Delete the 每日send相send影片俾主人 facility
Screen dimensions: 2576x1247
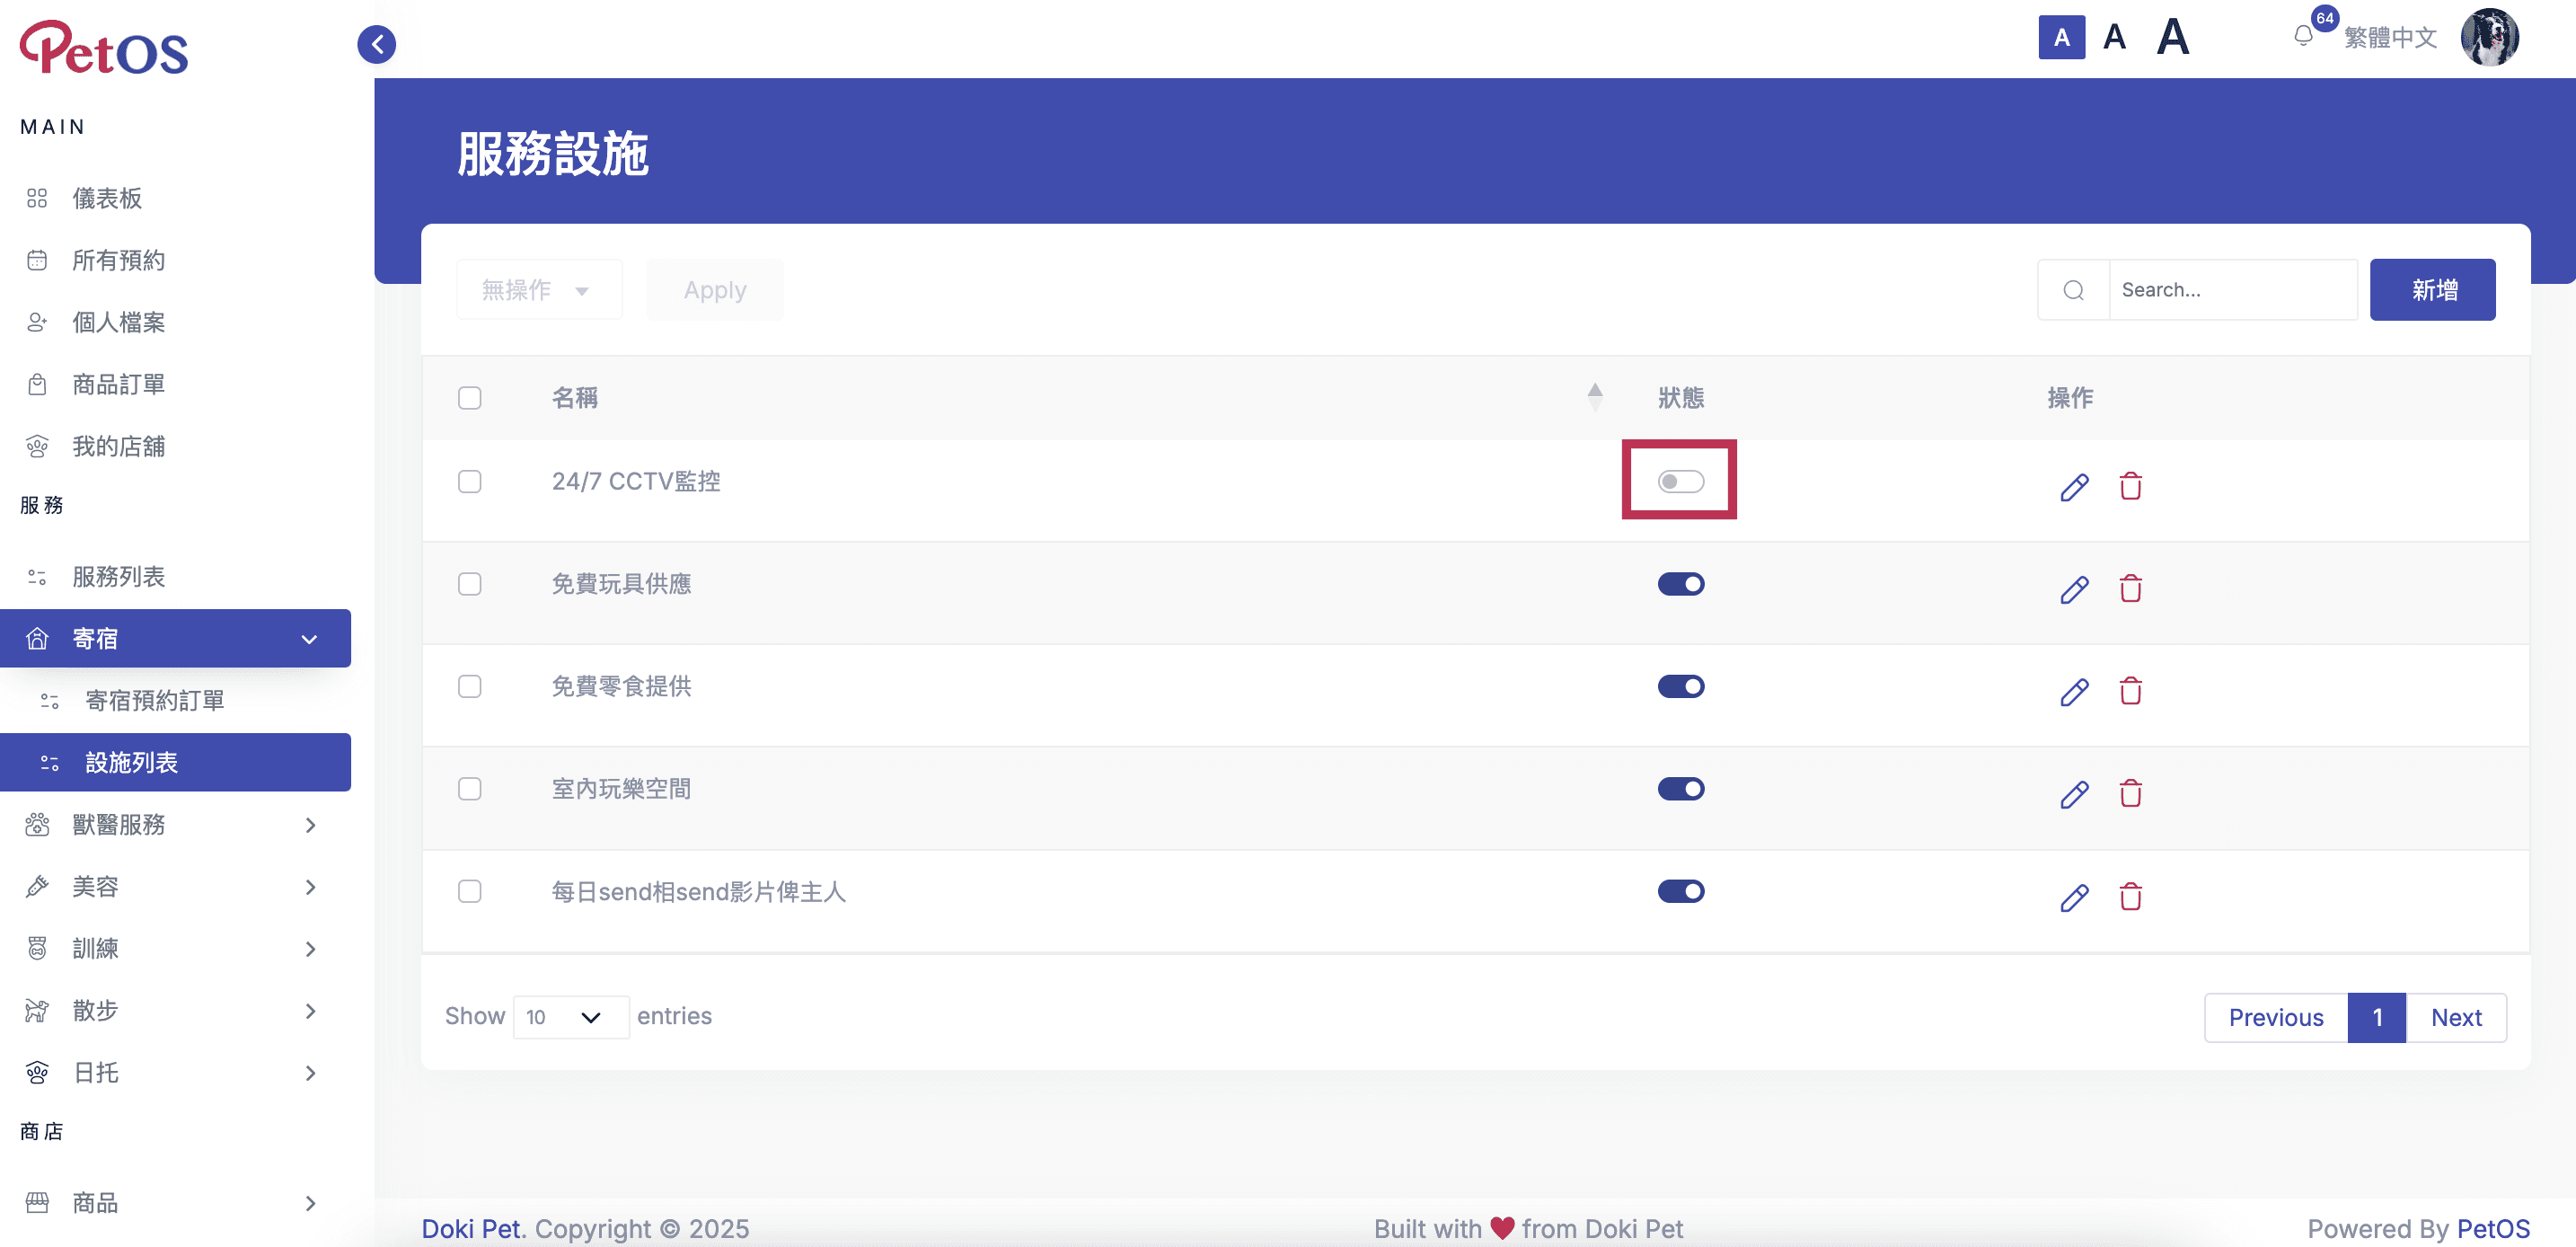click(2130, 897)
